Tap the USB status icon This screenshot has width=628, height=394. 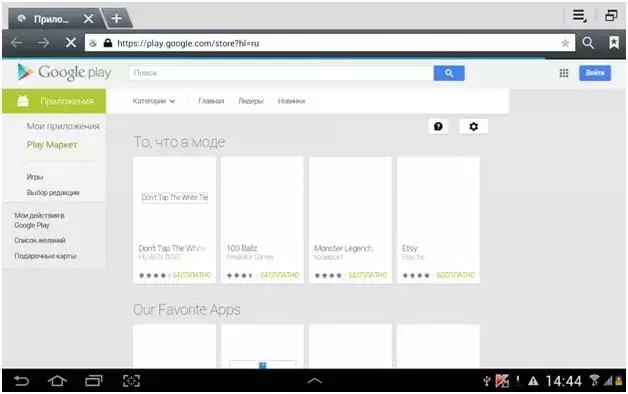(487, 380)
